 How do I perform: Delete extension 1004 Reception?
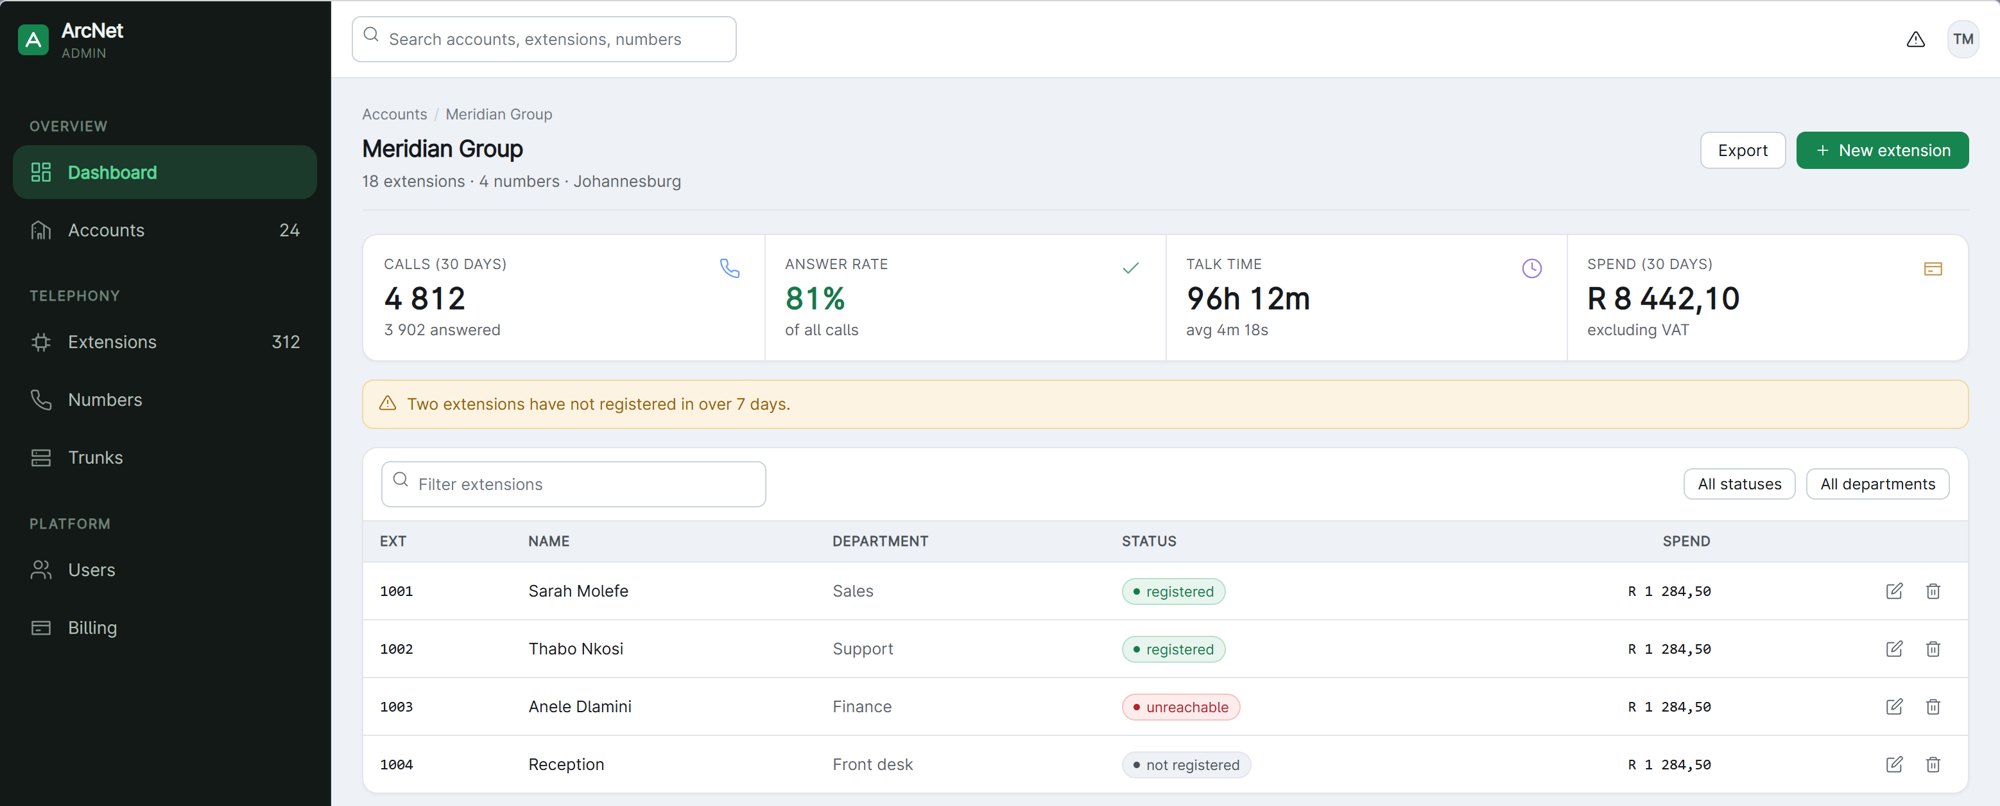pyautogui.click(x=1933, y=765)
